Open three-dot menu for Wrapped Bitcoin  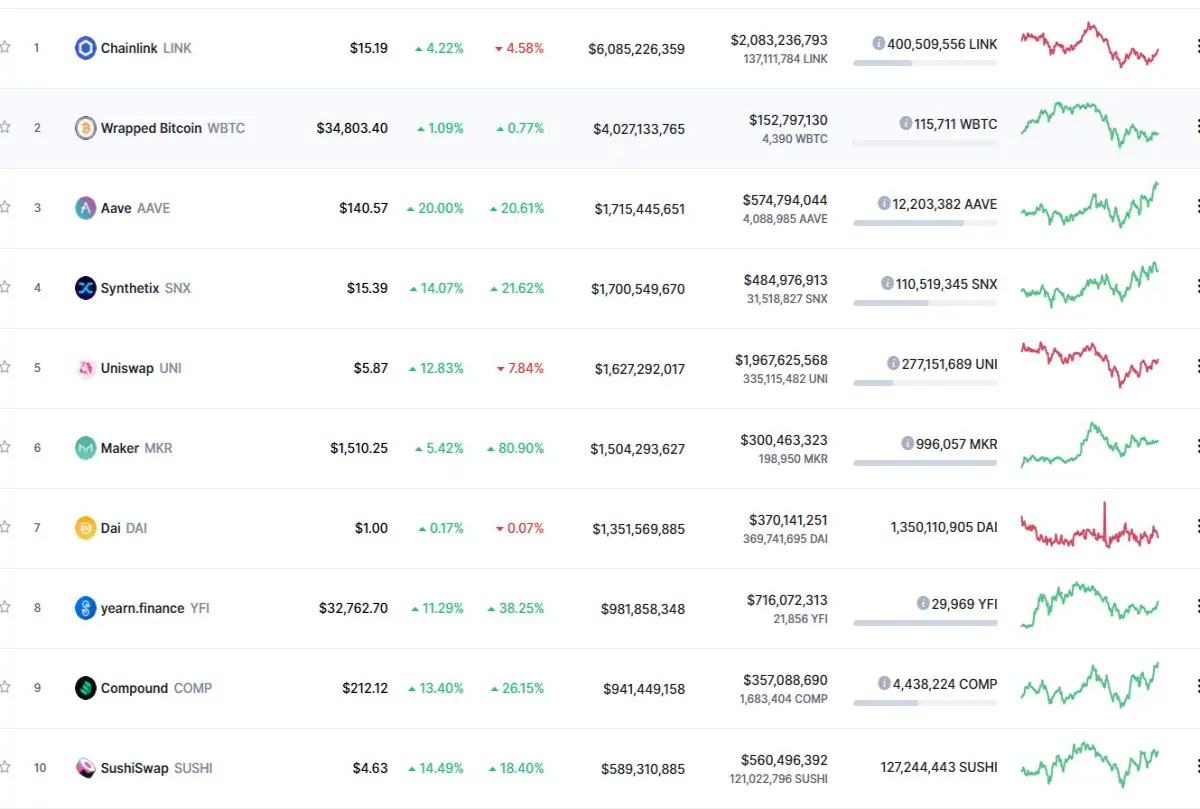(1196, 127)
